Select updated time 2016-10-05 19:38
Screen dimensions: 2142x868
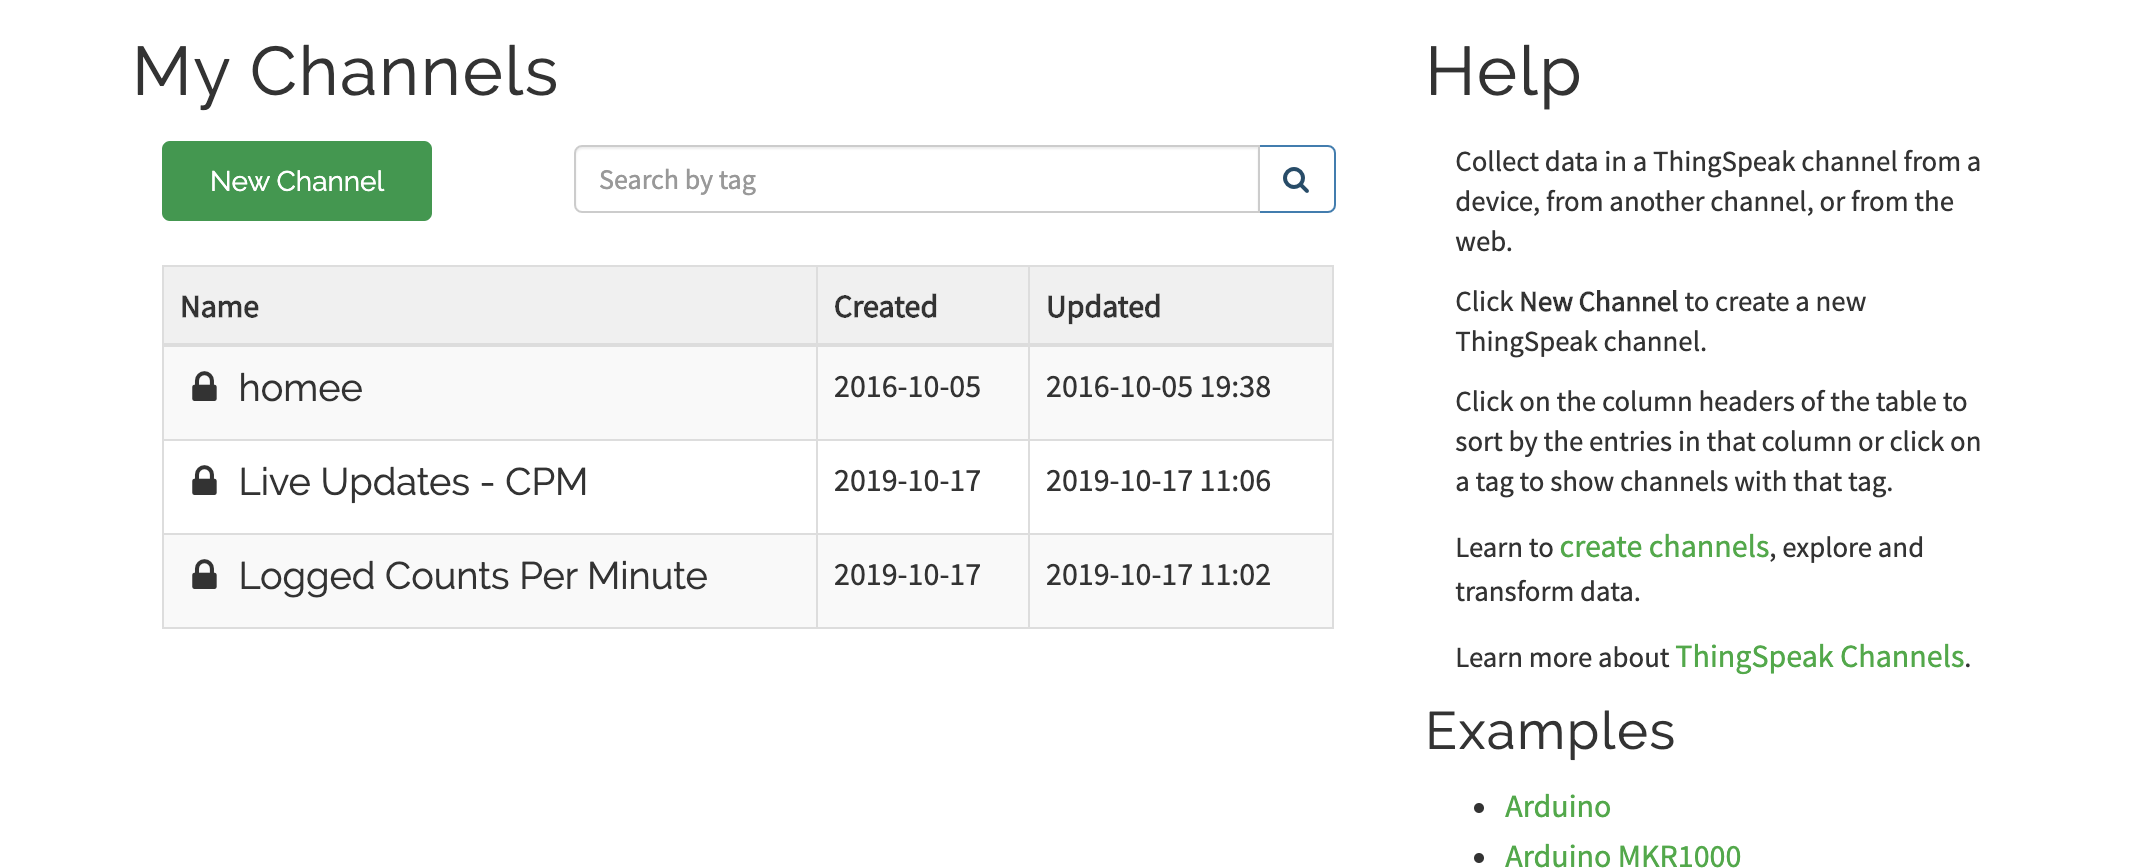(x=1158, y=387)
